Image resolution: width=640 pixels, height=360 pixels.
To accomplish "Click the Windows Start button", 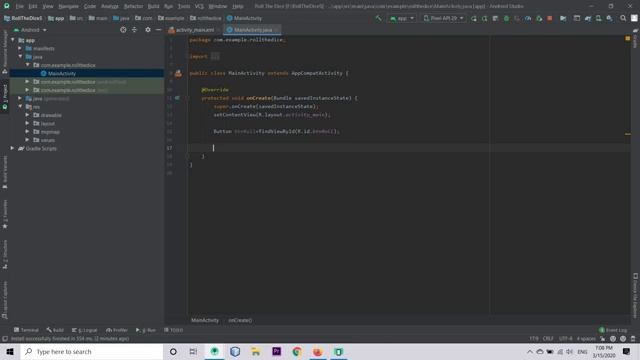I will [x=10, y=351].
